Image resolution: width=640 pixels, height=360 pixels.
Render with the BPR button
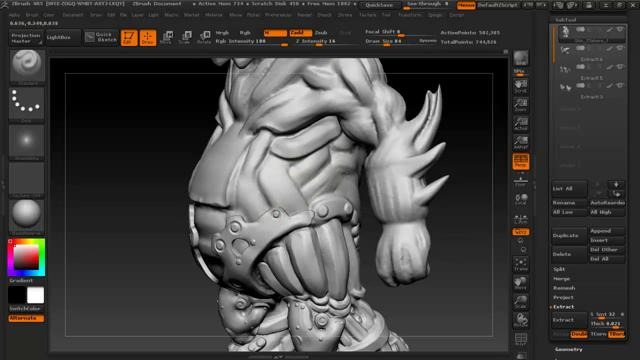point(521,58)
